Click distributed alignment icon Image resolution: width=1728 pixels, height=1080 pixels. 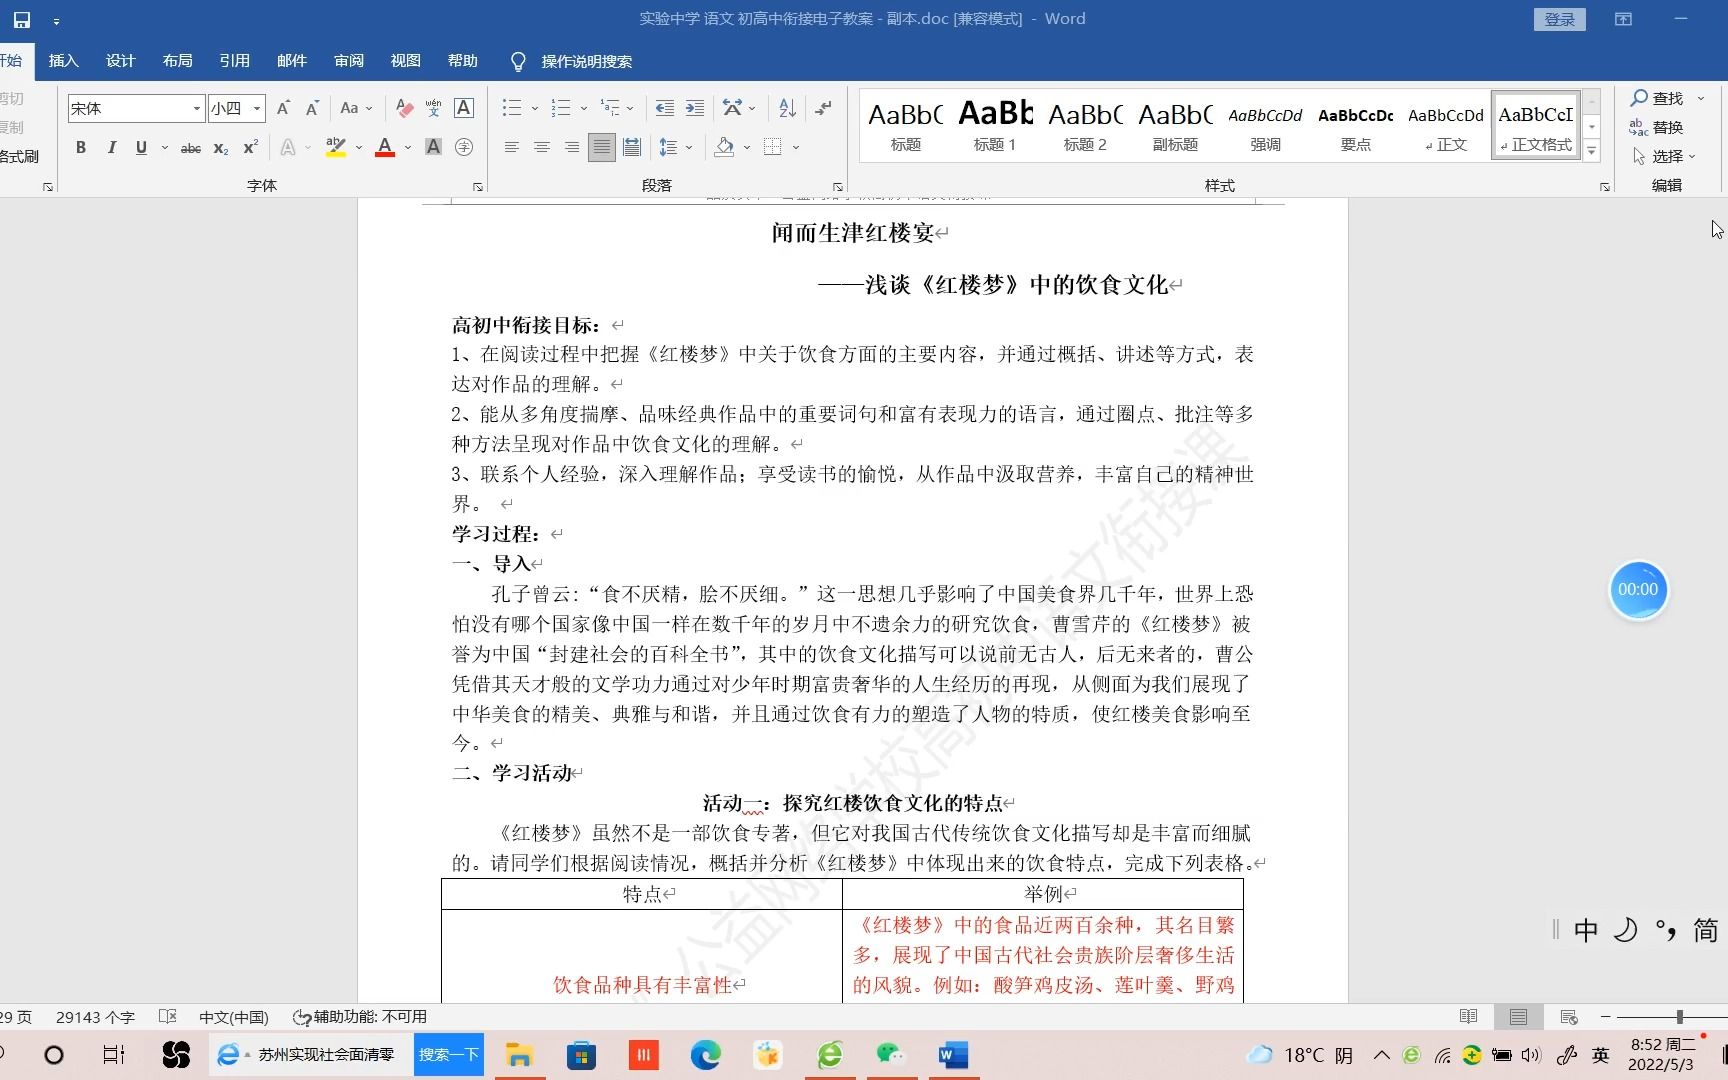click(x=632, y=148)
